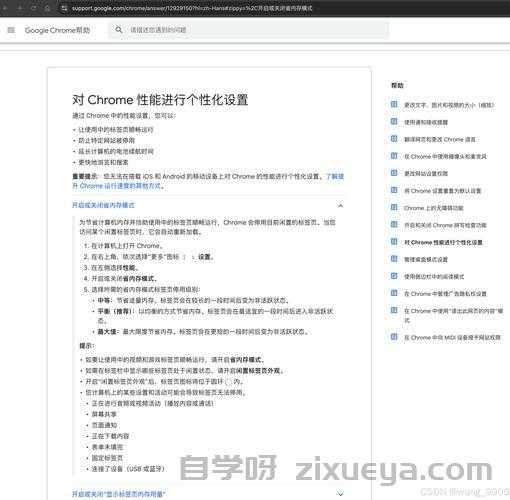Click the 最大值 option description
This screenshot has height=500, width=510.
click(x=204, y=332)
